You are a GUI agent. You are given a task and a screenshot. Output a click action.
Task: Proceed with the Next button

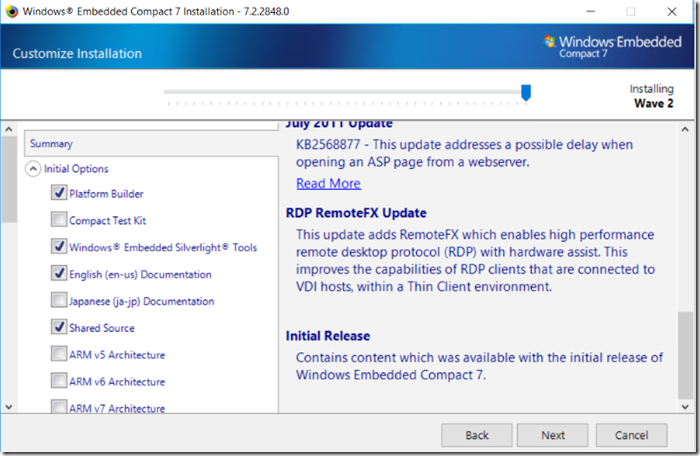[553, 435]
